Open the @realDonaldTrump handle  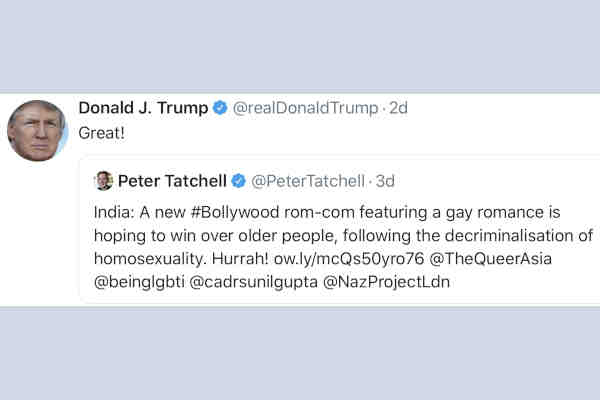pyautogui.click(x=307, y=108)
